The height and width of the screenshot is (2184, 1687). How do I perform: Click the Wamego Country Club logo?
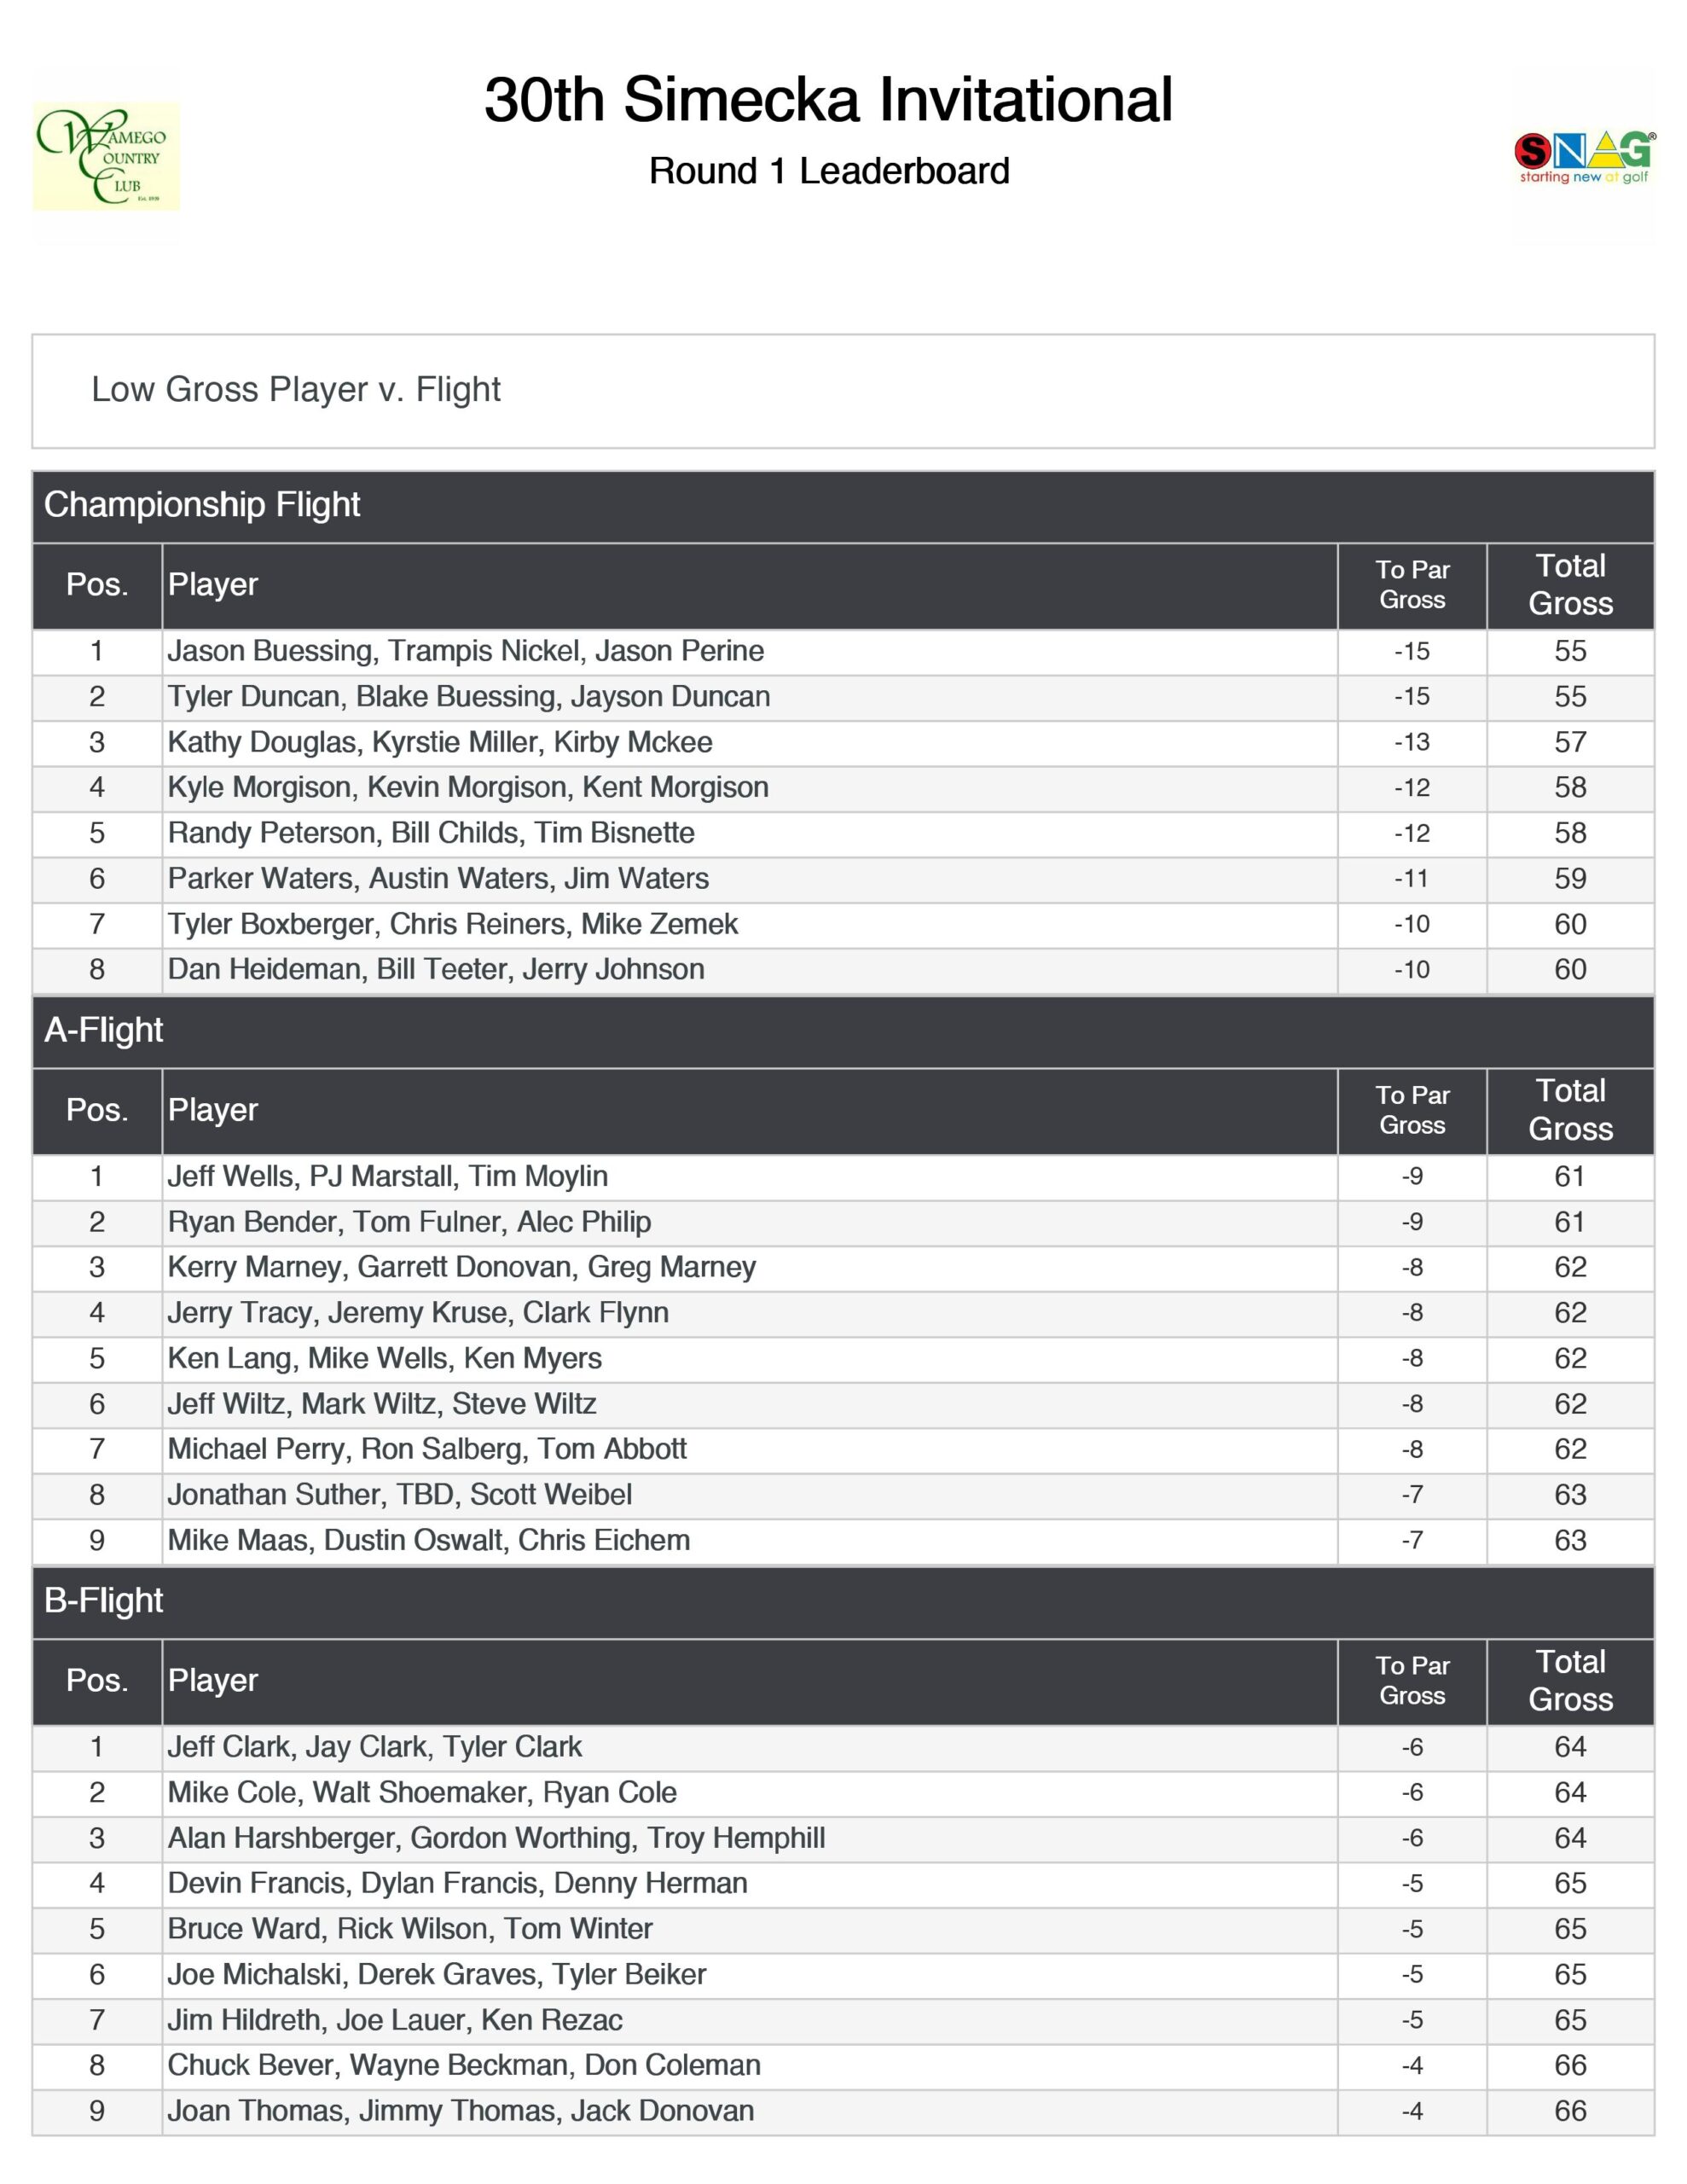tap(106, 156)
